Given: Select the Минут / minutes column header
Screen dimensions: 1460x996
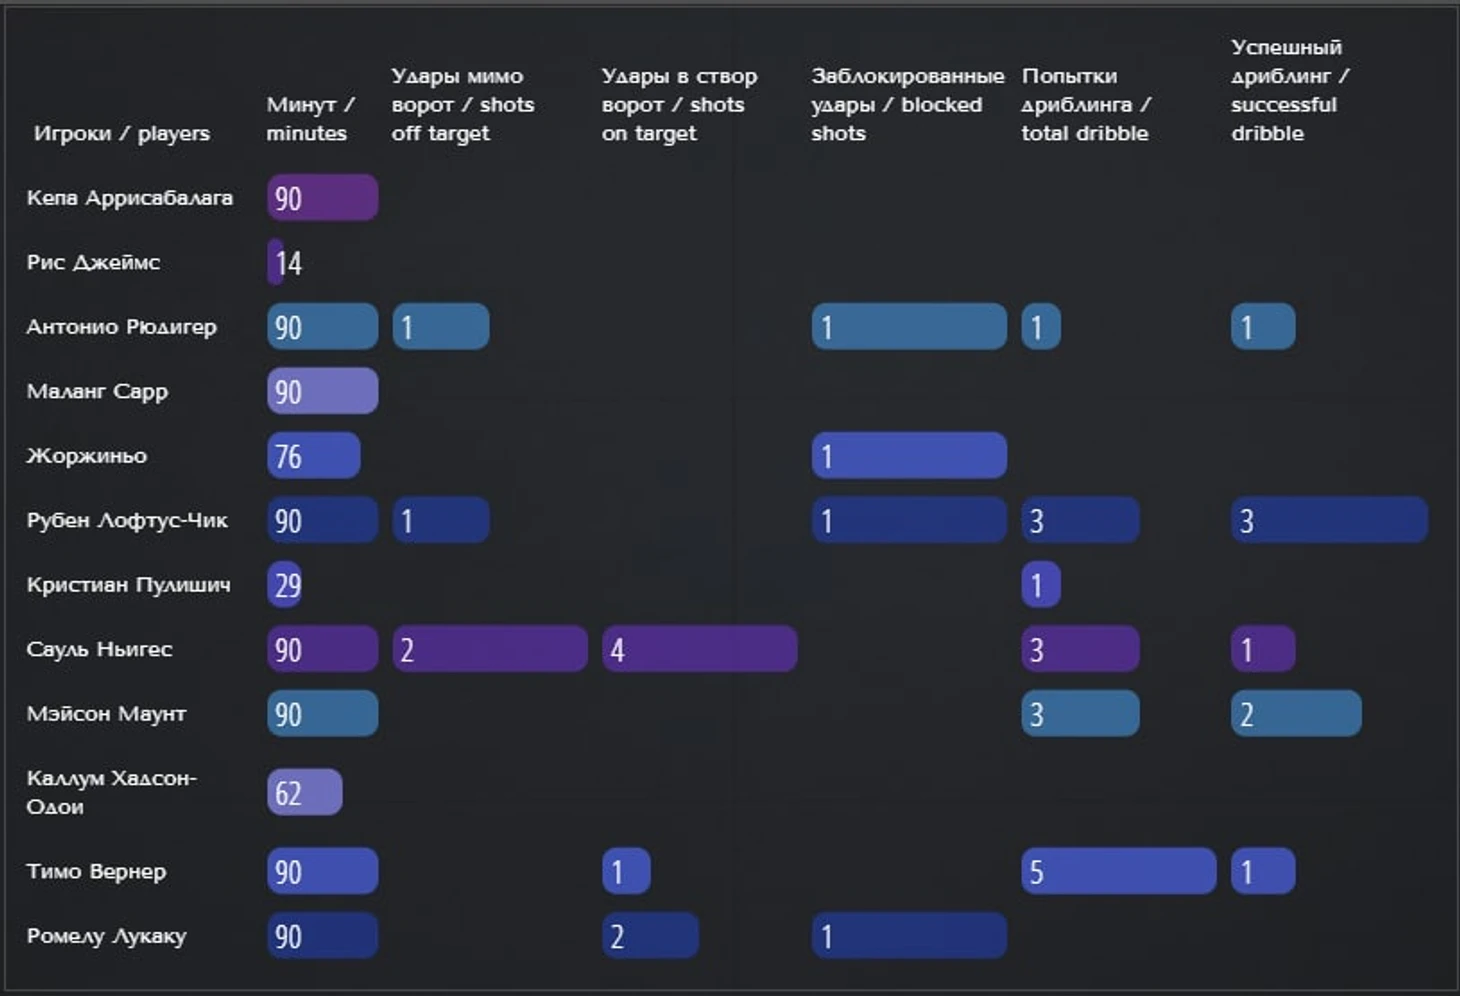Looking at the screenshot, I should [310, 119].
